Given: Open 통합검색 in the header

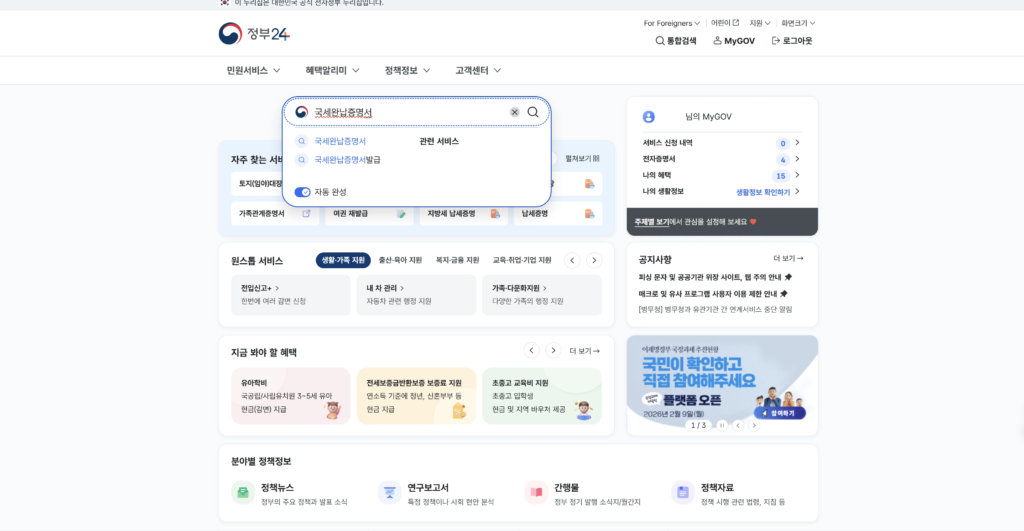Looking at the screenshot, I should [676, 40].
